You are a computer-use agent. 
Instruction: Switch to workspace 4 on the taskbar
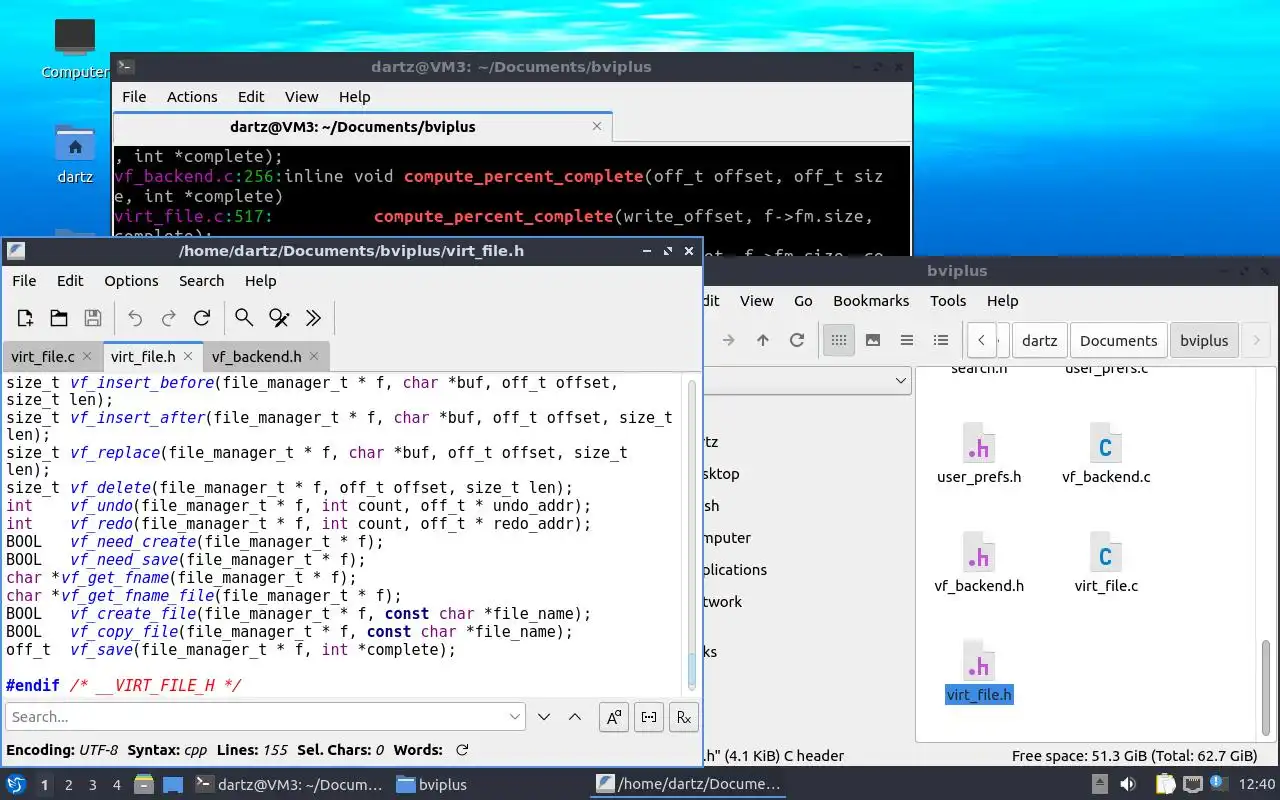click(x=117, y=785)
